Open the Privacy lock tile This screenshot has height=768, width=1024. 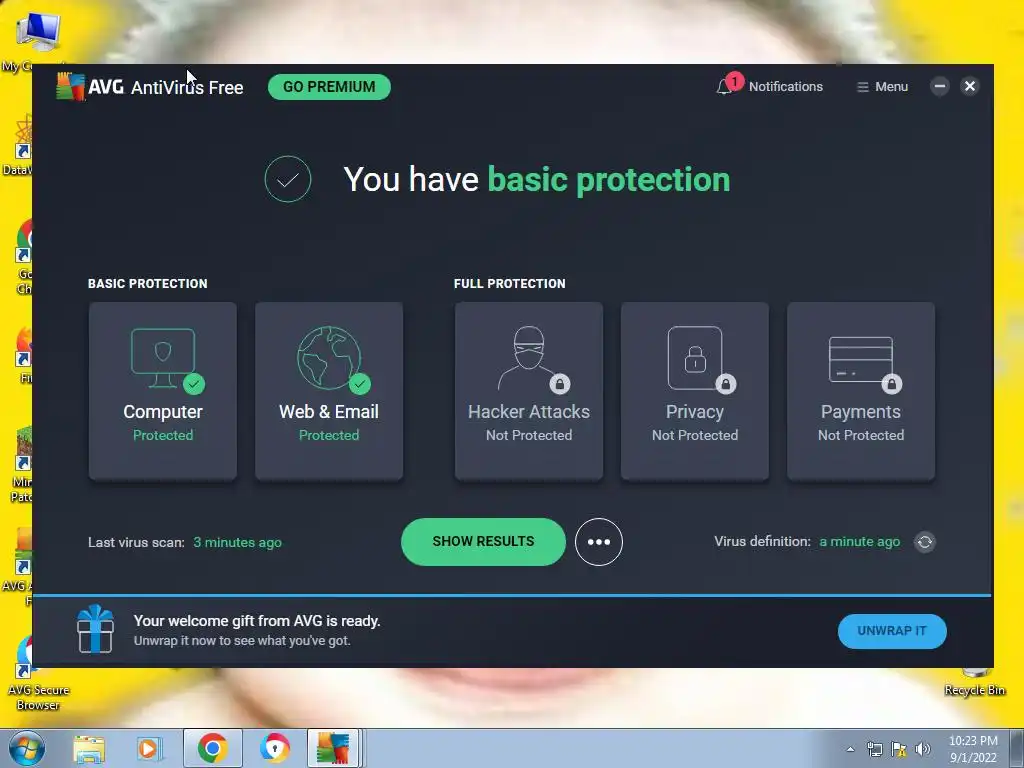[695, 391]
